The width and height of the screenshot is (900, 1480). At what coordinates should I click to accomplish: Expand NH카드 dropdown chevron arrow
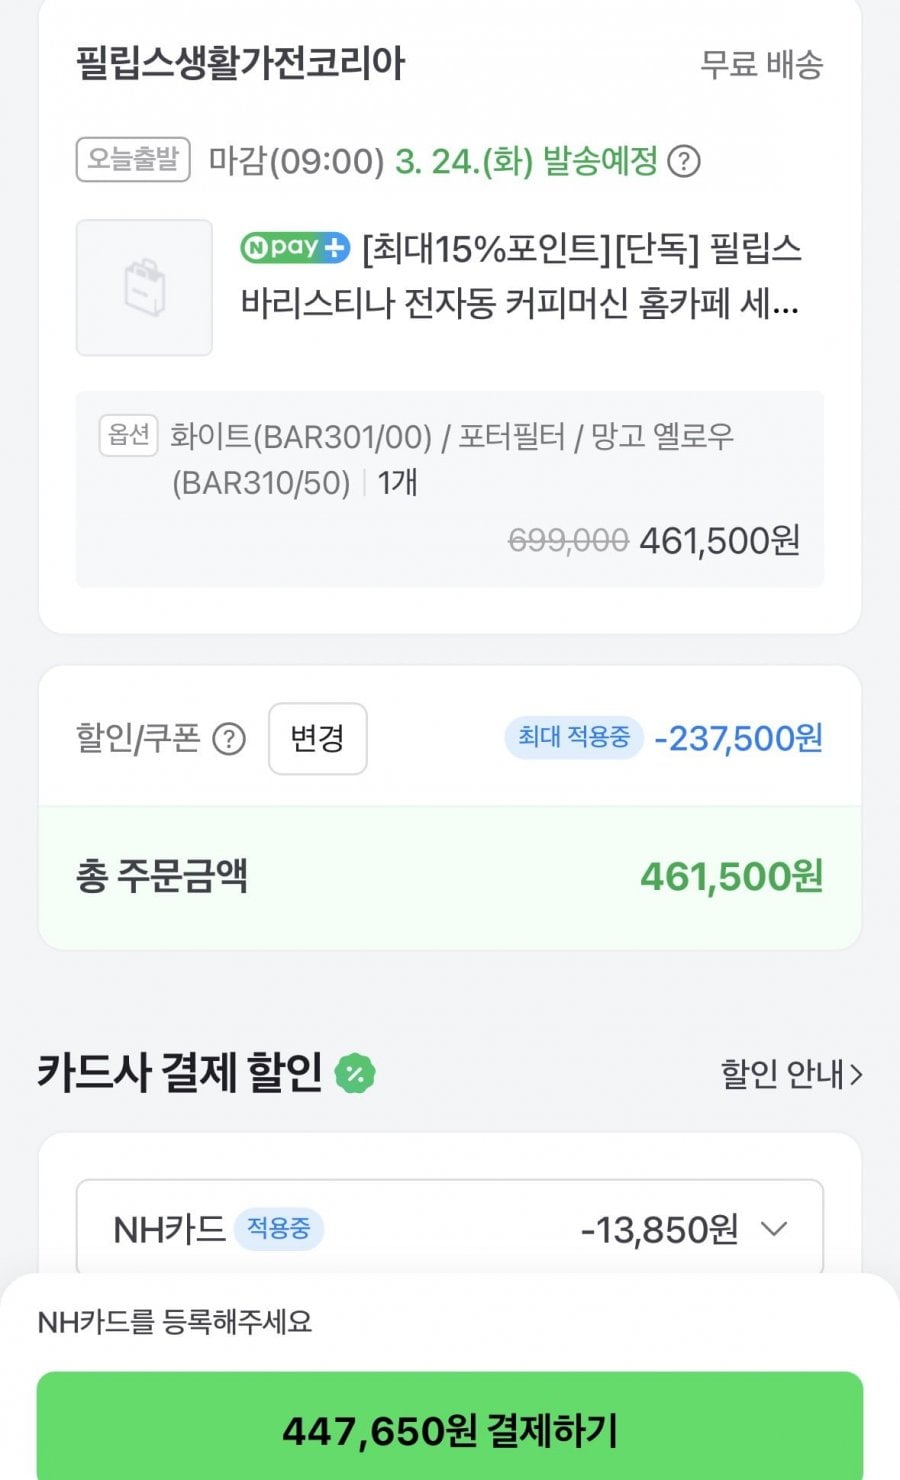pyautogui.click(x=775, y=1228)
